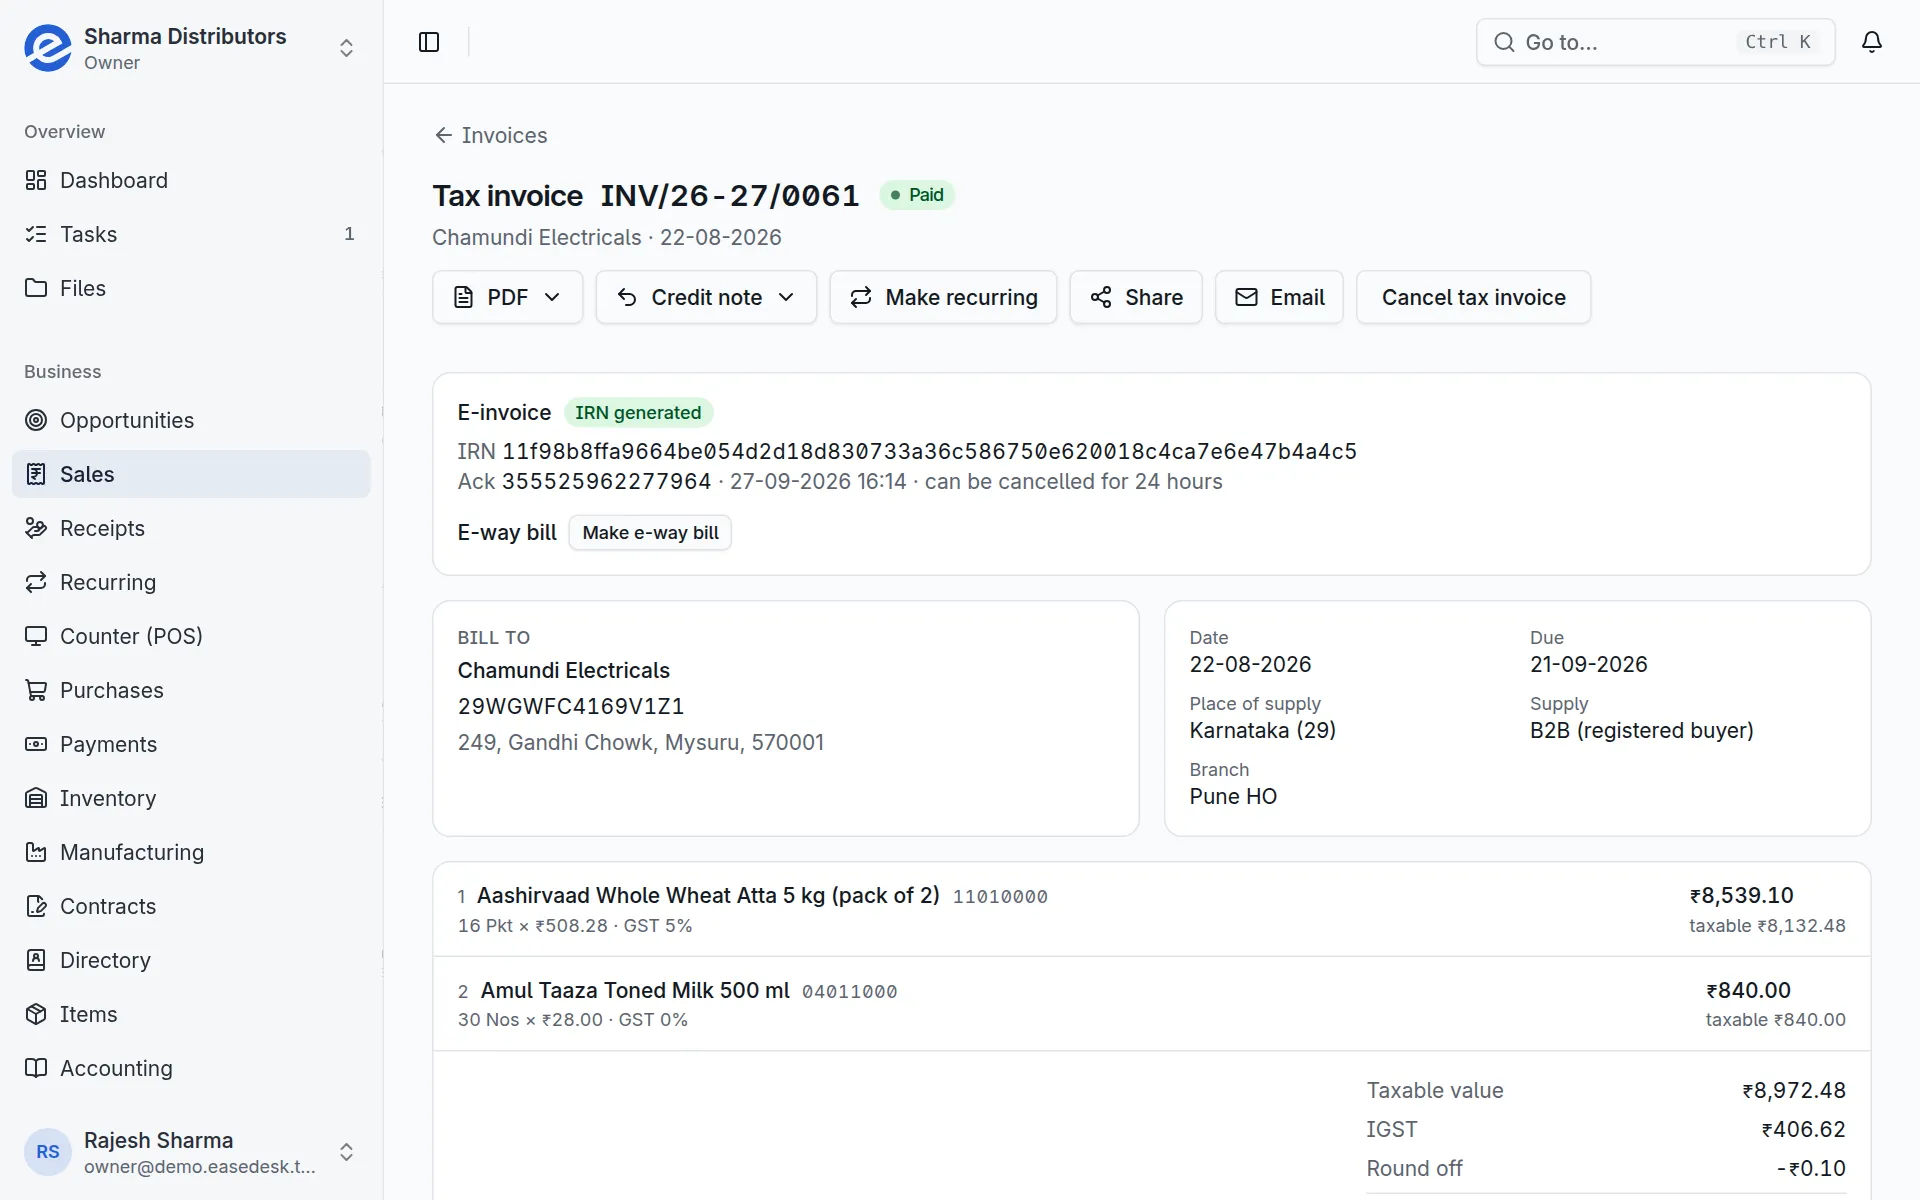
Task: Click the Credit note undo icon
Action: pyautogui.click(x=627, y=297)
